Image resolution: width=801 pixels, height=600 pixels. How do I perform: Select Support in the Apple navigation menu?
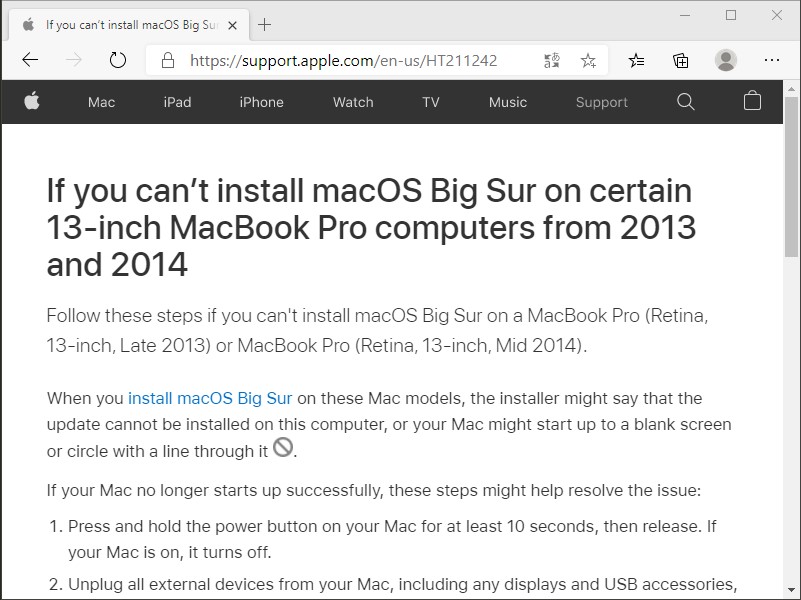click(601, 101)
